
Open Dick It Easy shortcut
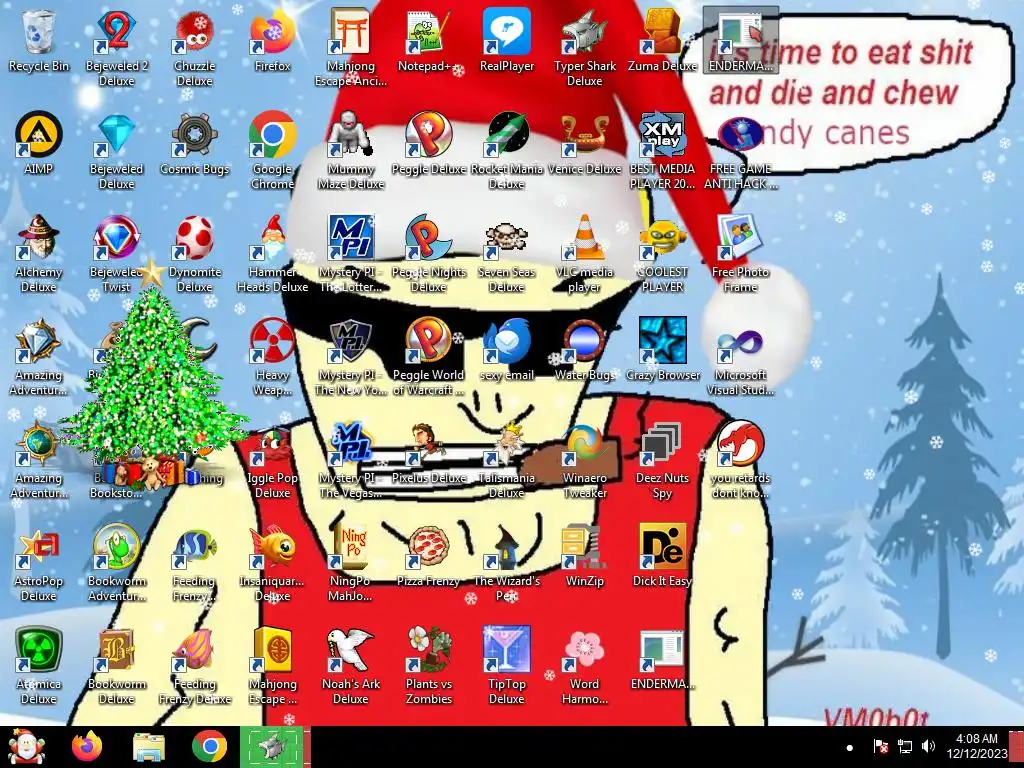point(662,556)
